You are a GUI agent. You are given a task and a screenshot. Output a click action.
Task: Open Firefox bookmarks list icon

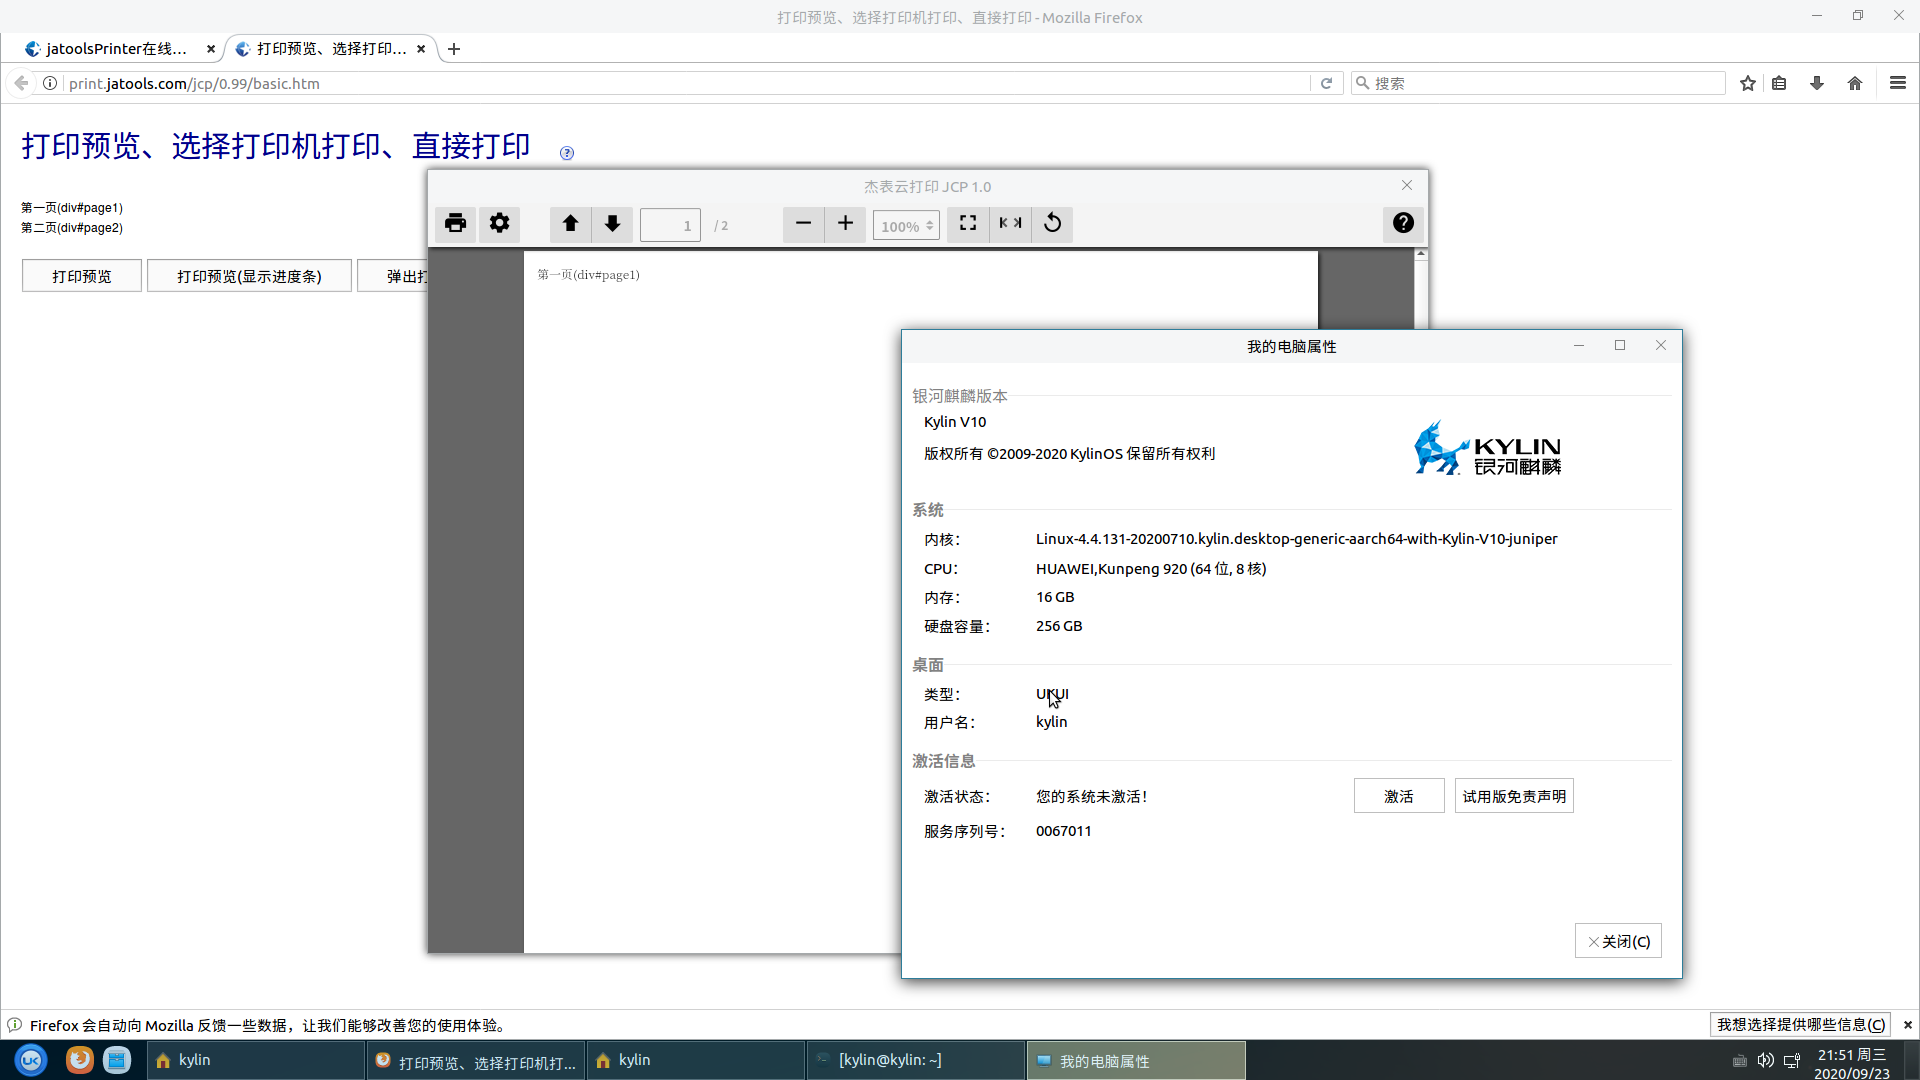[x=1779, y=83]
